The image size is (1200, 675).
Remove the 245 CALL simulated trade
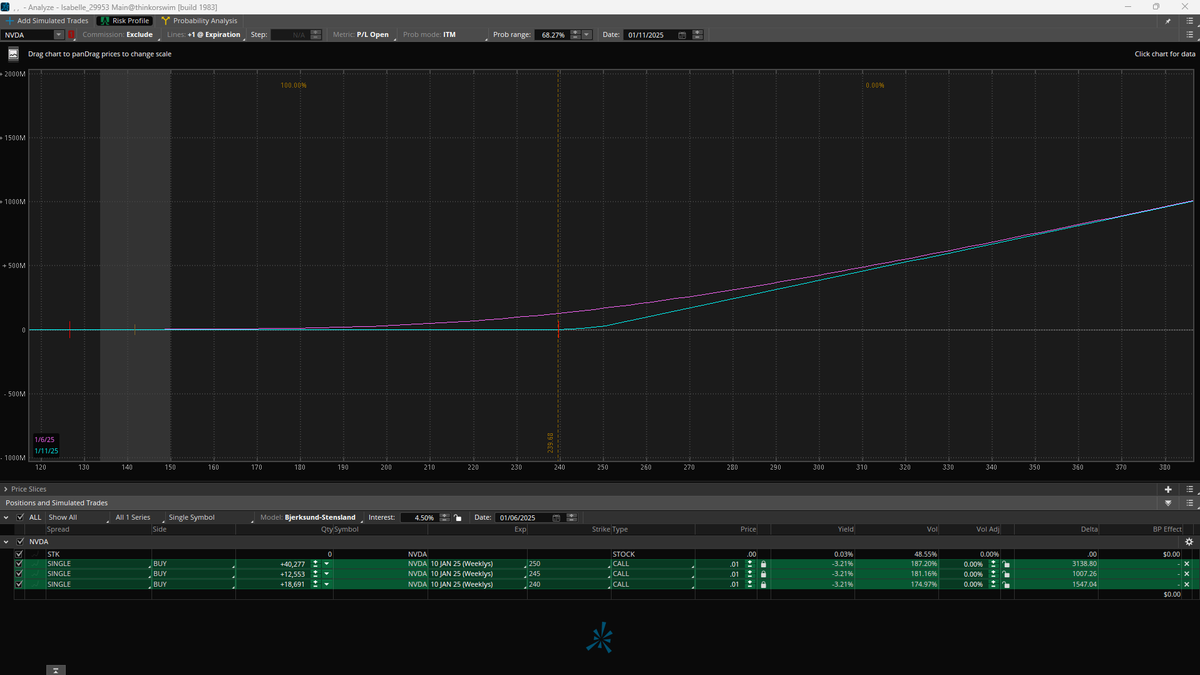[x=1187, y=574]
